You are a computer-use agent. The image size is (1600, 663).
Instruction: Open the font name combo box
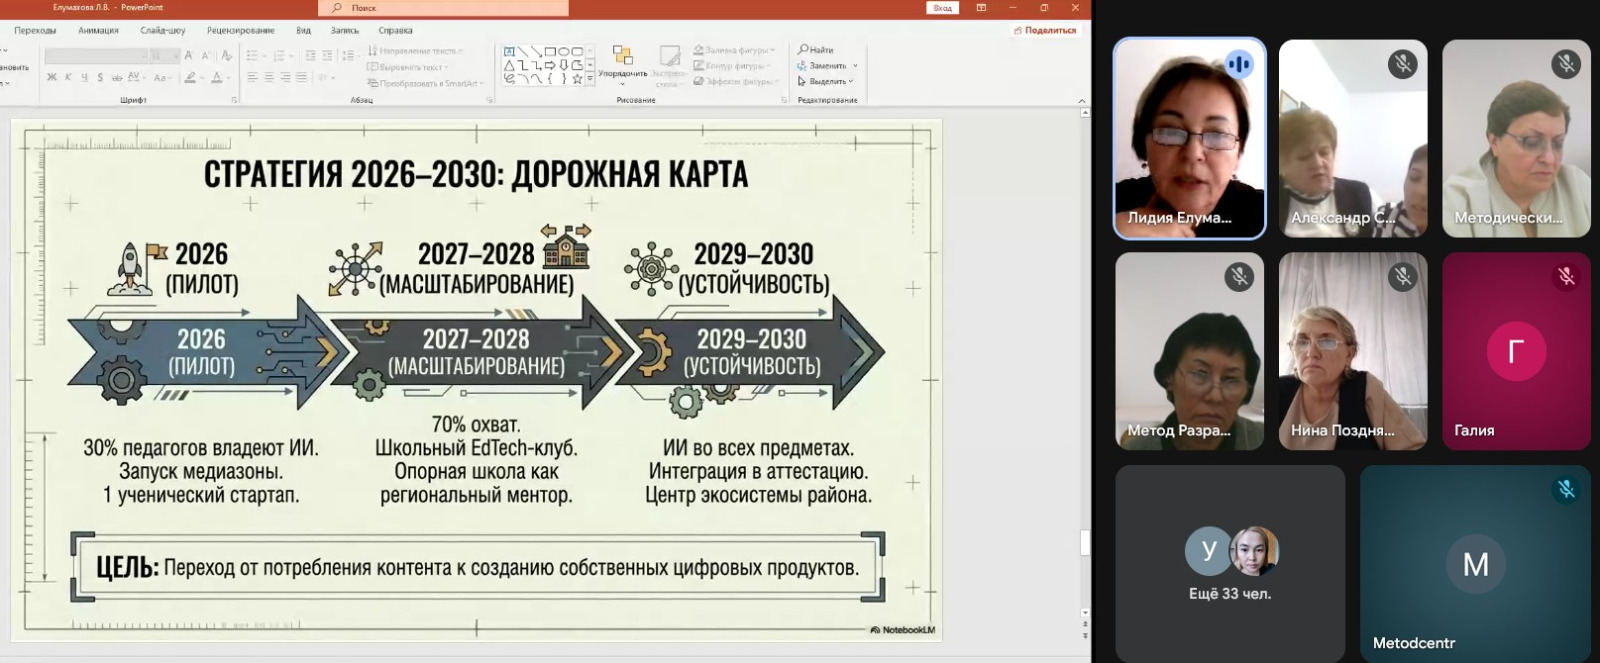click(96, 56)
